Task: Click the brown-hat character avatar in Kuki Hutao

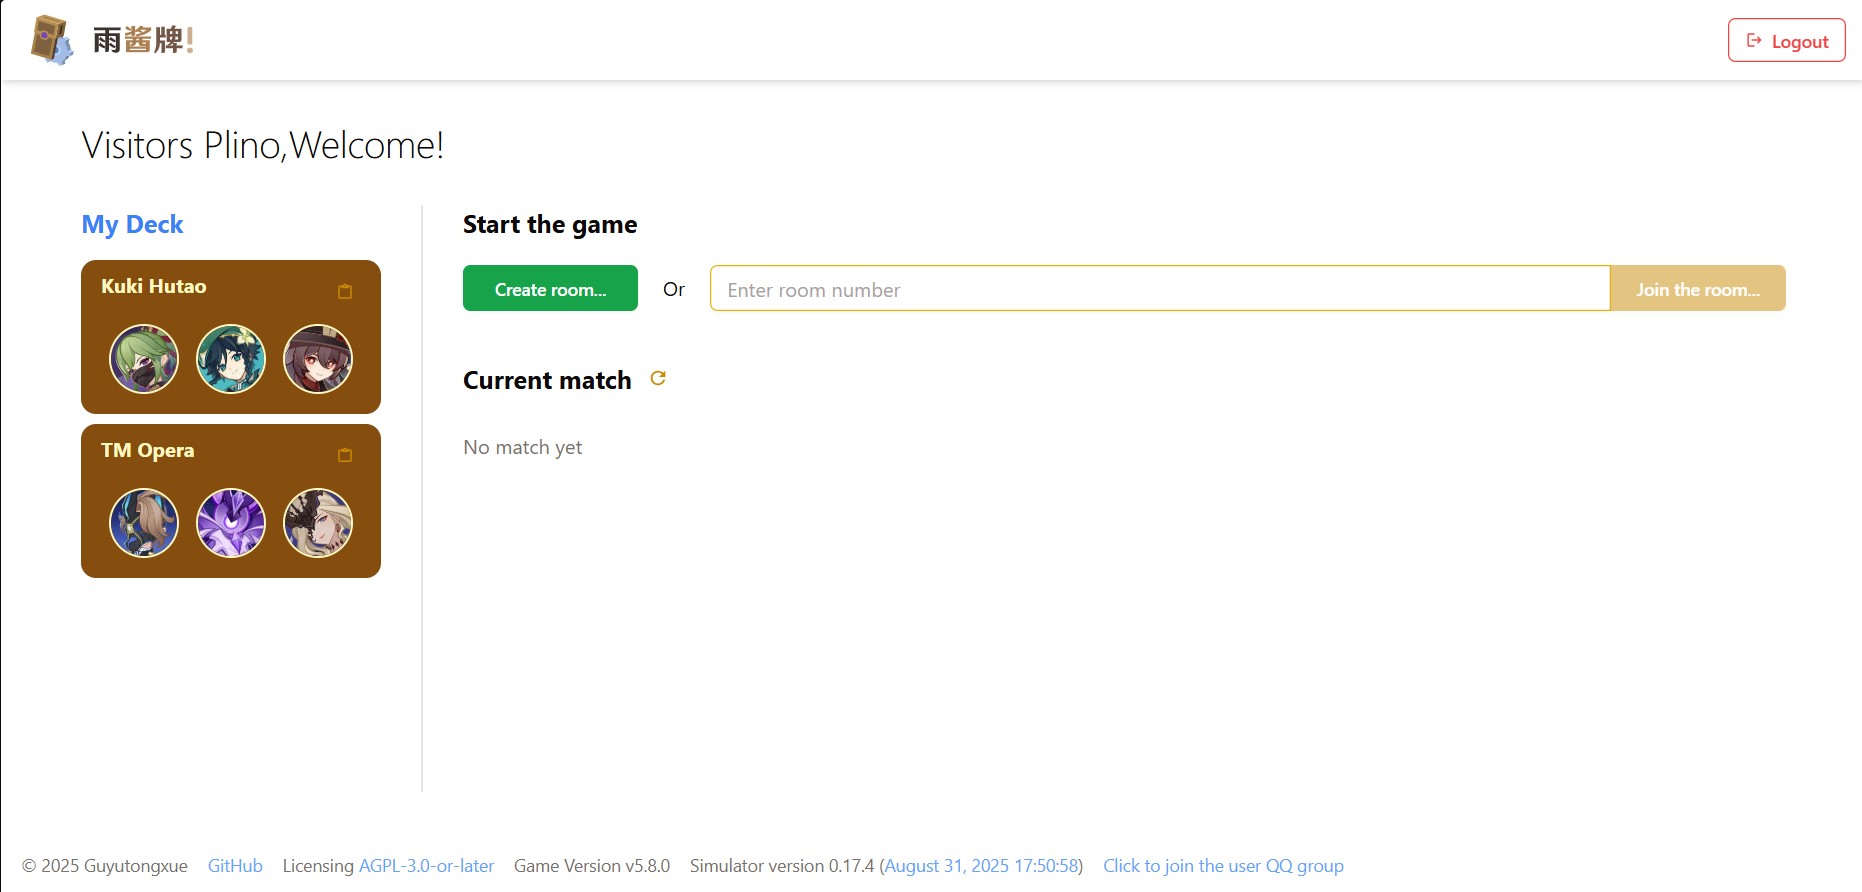Action: pos(318,359)
